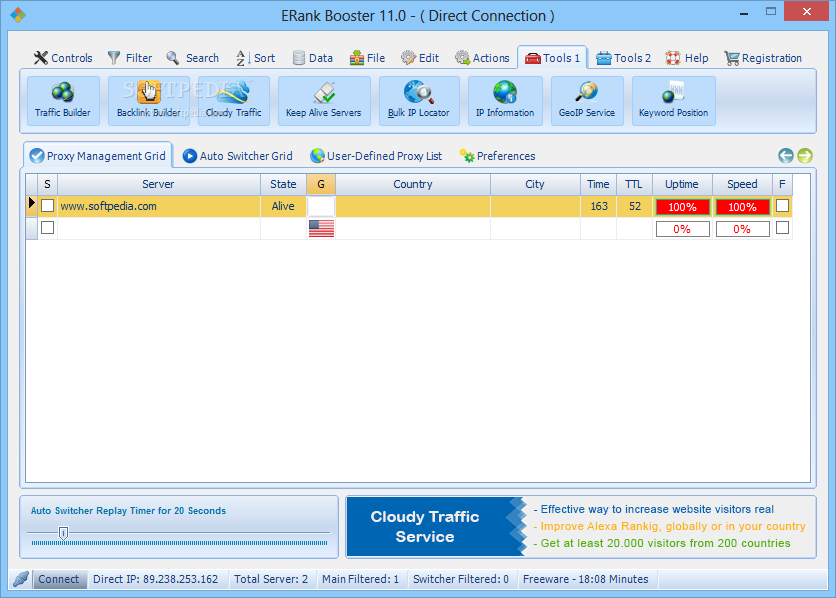The image size is (836, 598).
Task: Click the Direct IP status entry
Action: [156, 579]
